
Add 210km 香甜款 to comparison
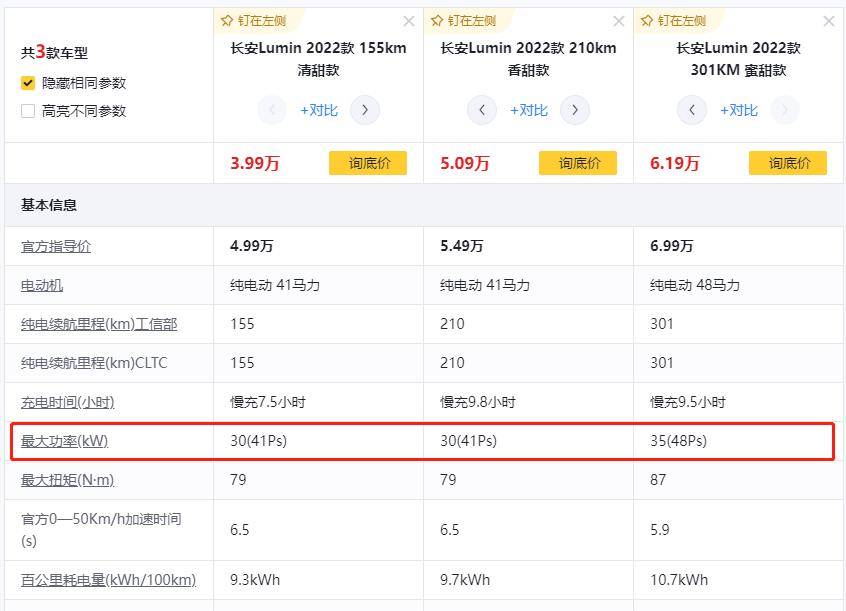pyautogui.click(x=529, y=110)
